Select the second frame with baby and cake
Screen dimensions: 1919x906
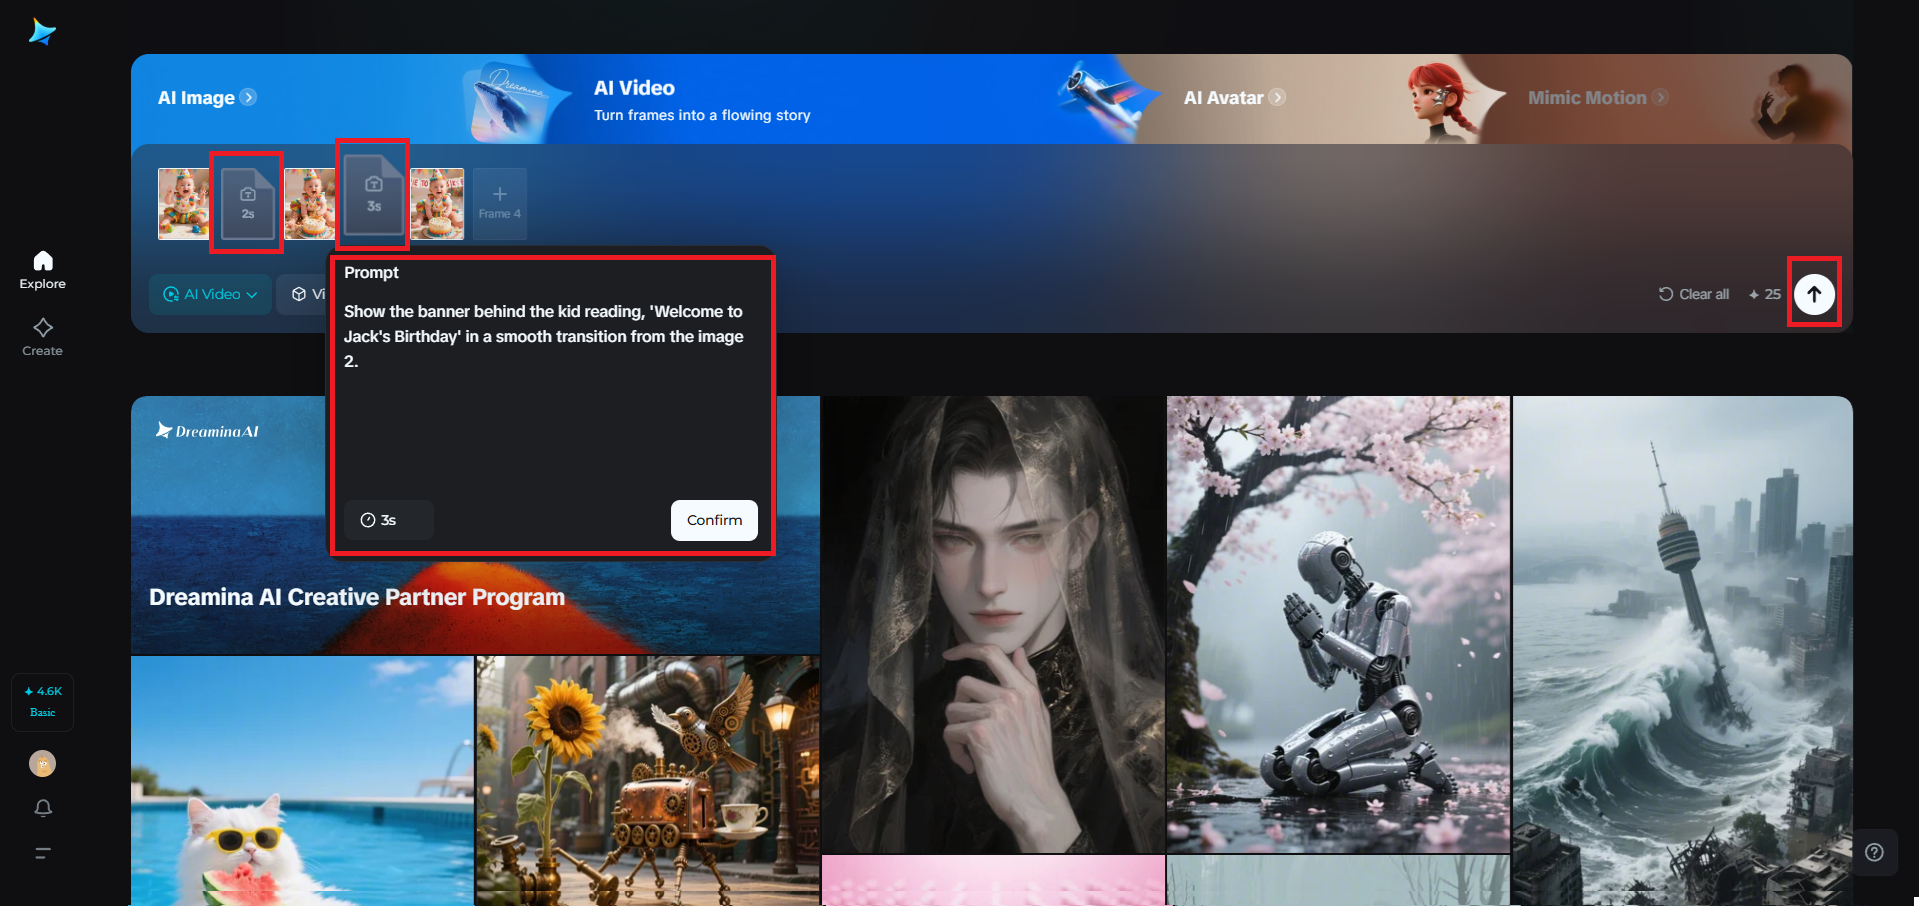[x=310, y=203]
